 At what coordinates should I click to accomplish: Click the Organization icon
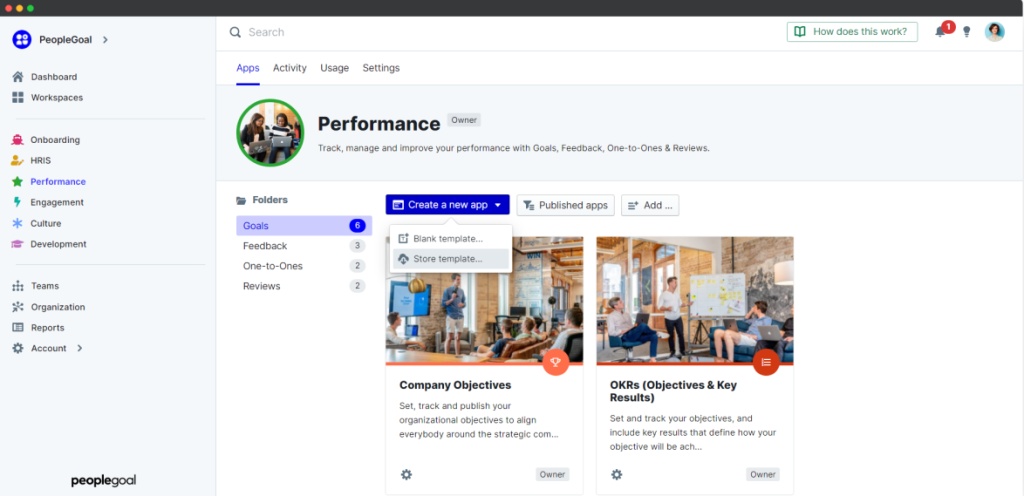tap(18, 307)
